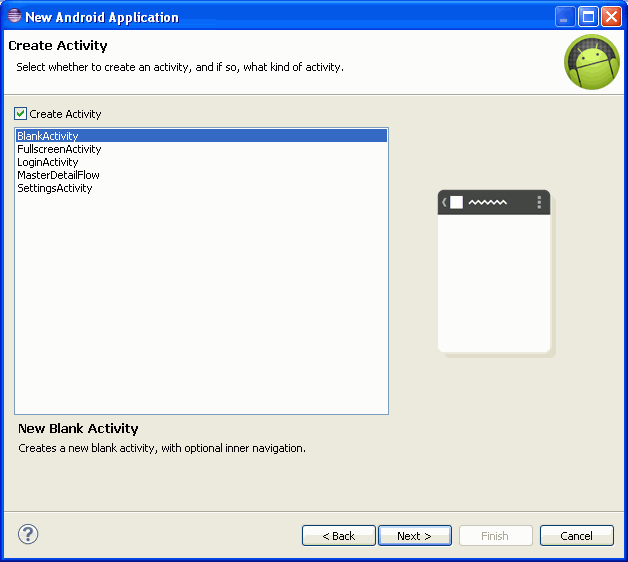
Task: Go to previous page with Back
Action: point(339,536)
